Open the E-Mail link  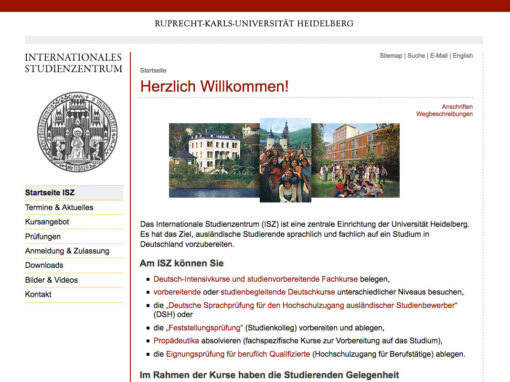(439, 56)
